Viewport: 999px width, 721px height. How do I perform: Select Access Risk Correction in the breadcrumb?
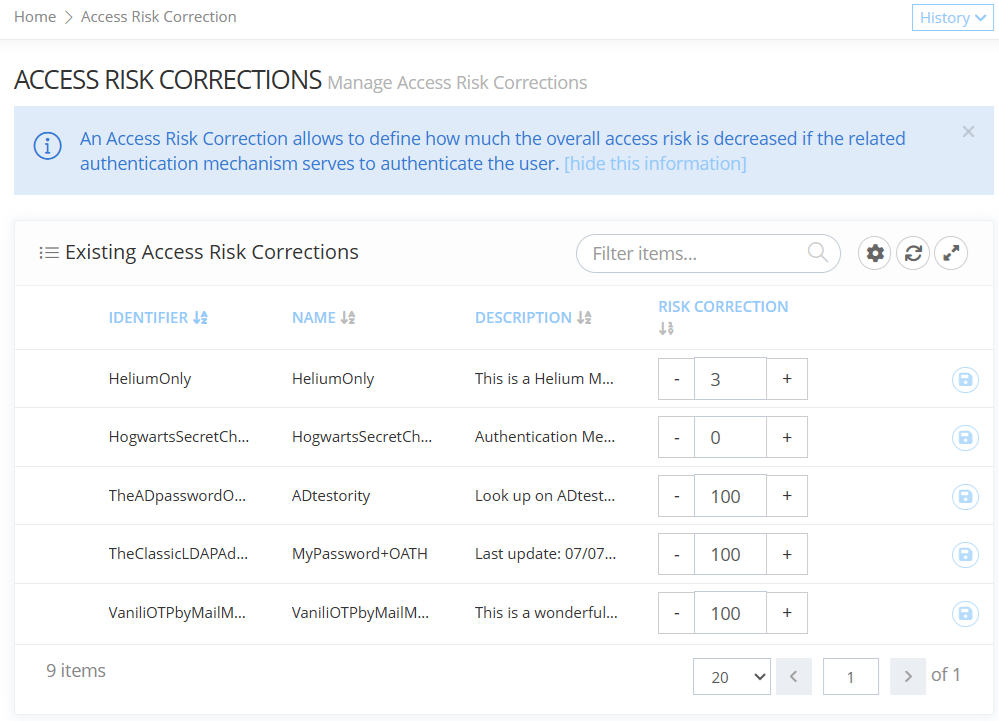coord(158,16)
